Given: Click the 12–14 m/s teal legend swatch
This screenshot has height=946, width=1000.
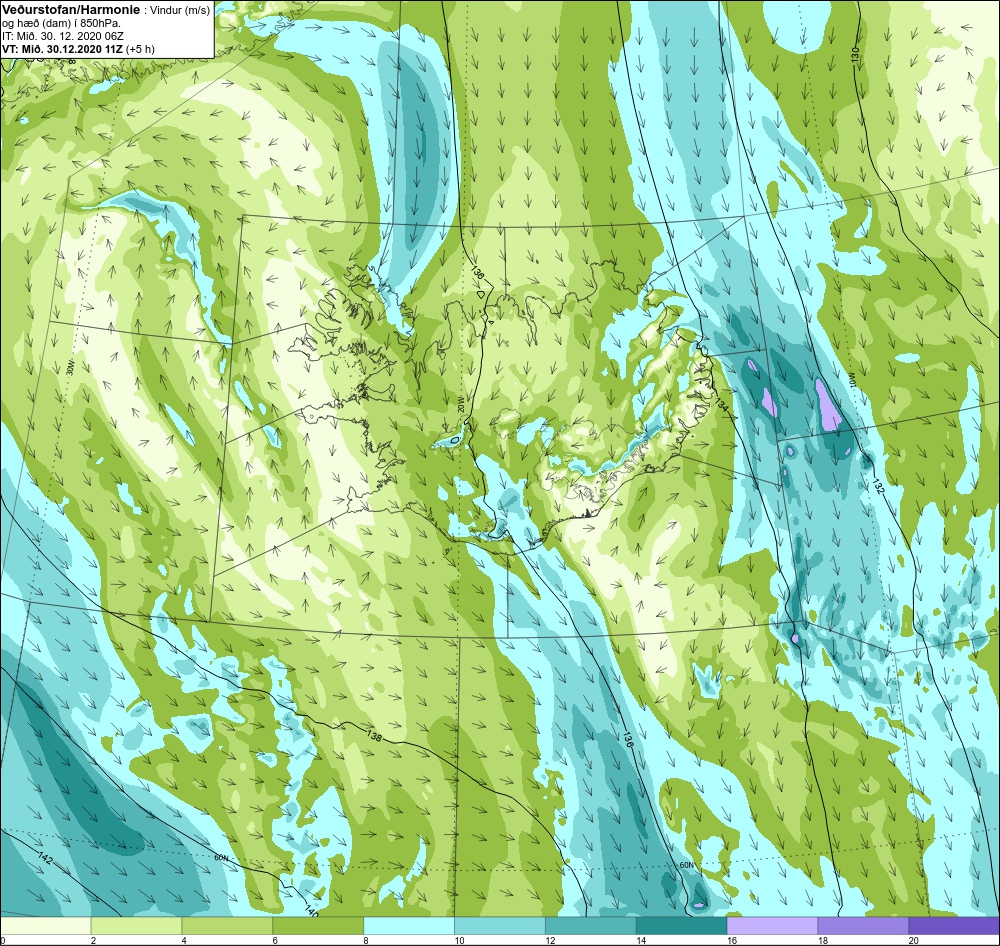Looking at the screenshot, I should (x=591, y=924).
